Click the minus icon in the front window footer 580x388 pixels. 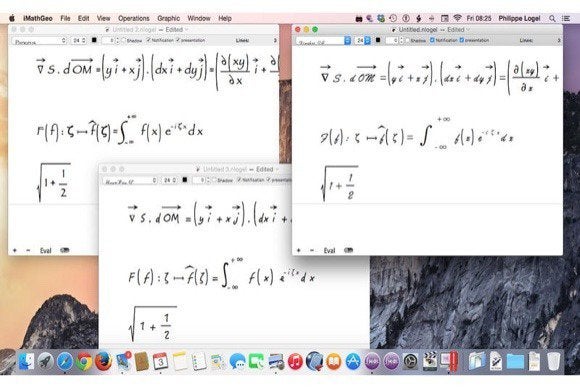pos(312,250)
